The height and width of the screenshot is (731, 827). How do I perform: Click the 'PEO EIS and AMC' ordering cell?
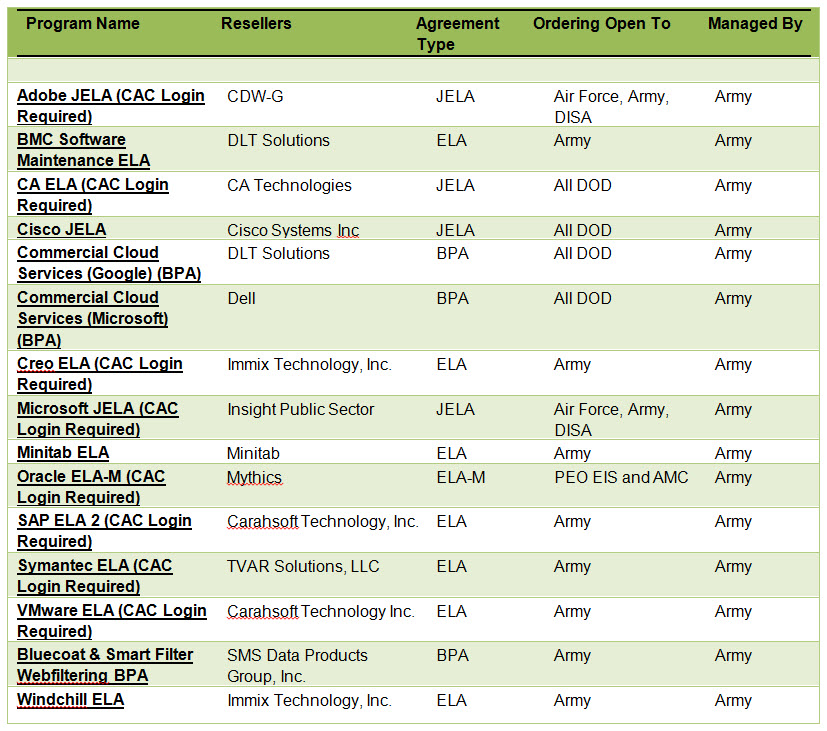pos(621,477)
